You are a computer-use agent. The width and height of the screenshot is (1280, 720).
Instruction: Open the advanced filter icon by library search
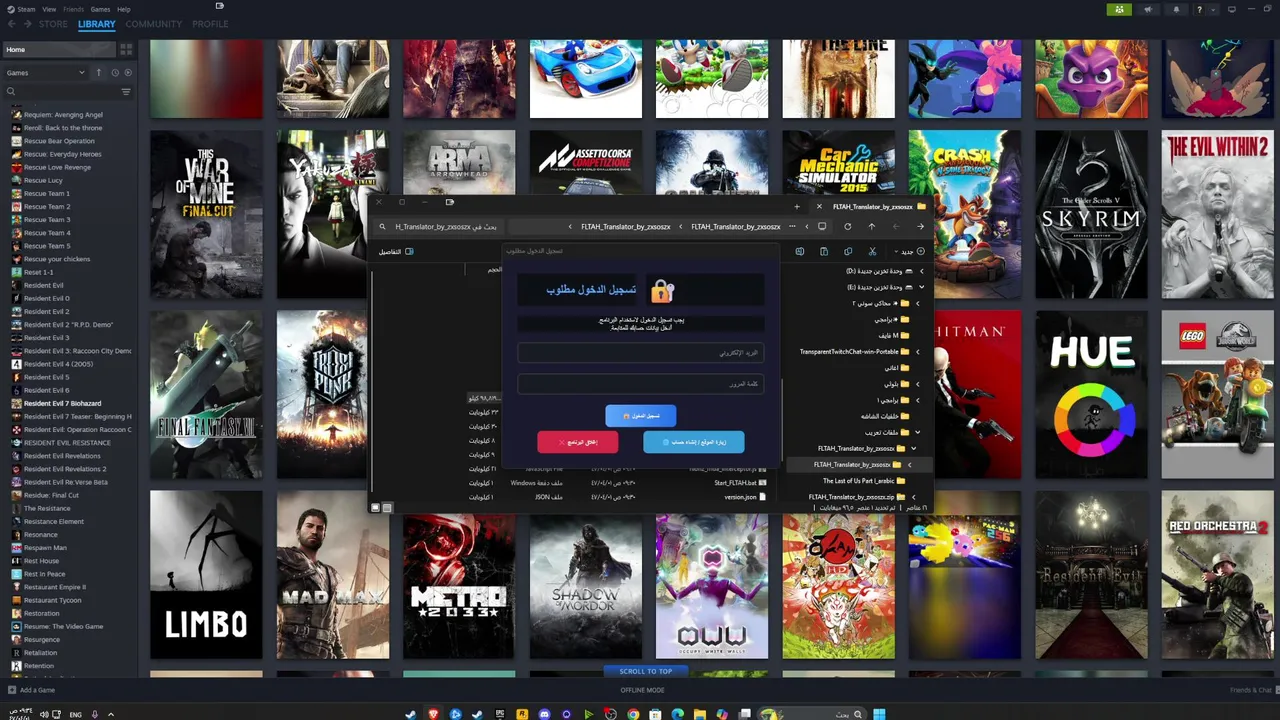click(126, 92)
